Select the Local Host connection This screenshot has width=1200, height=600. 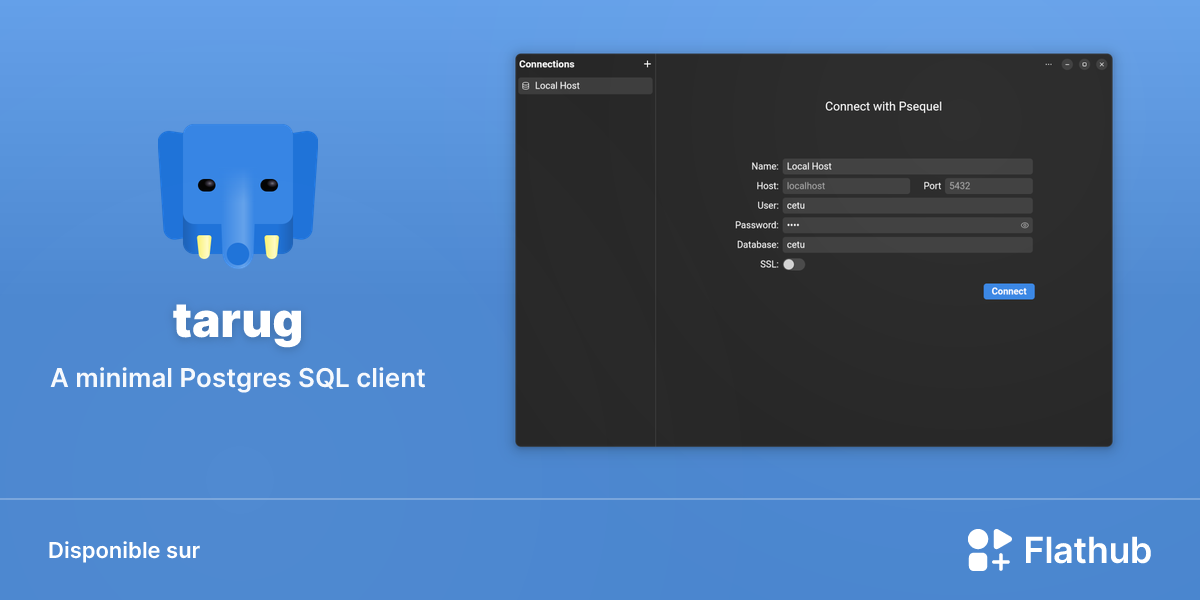coord(585,86)
